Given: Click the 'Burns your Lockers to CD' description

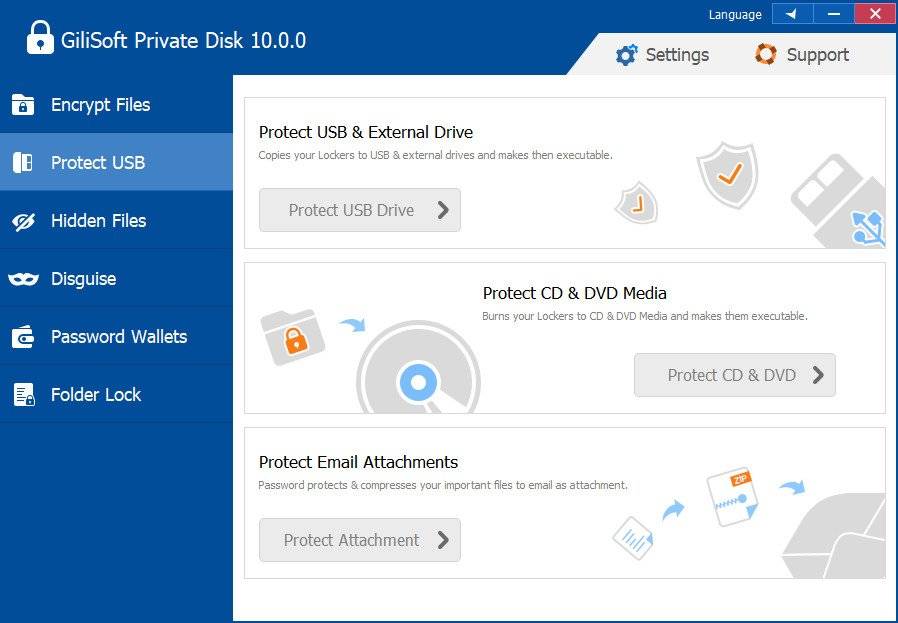Looking at the screenshot, I should click(645, 316).
